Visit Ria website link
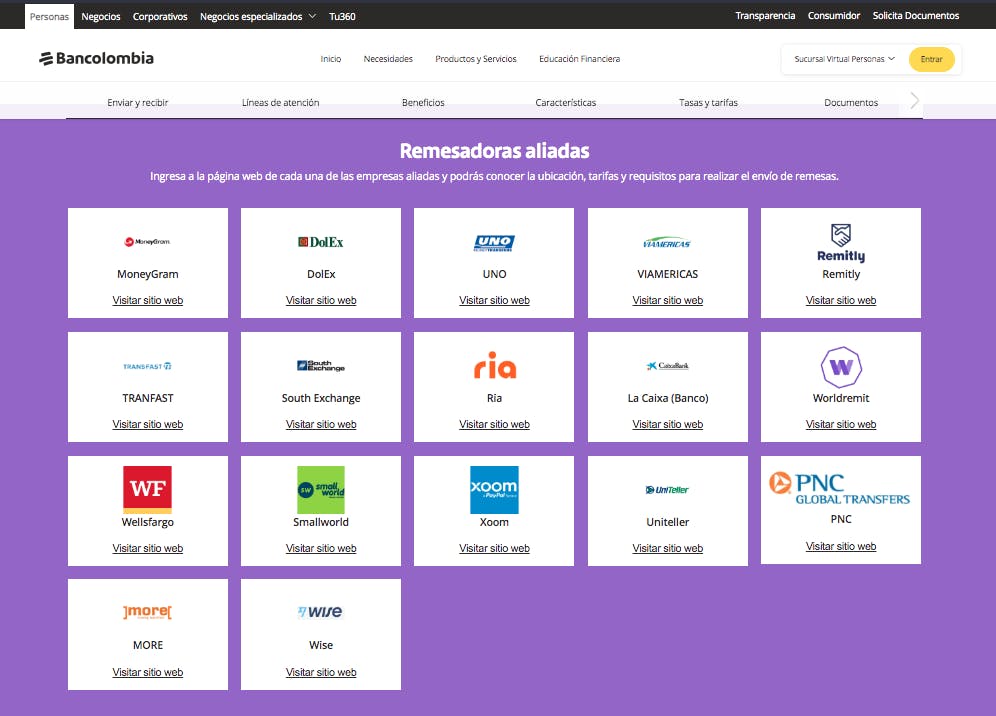This screenshot has height=716, width=996. [494, 424]
